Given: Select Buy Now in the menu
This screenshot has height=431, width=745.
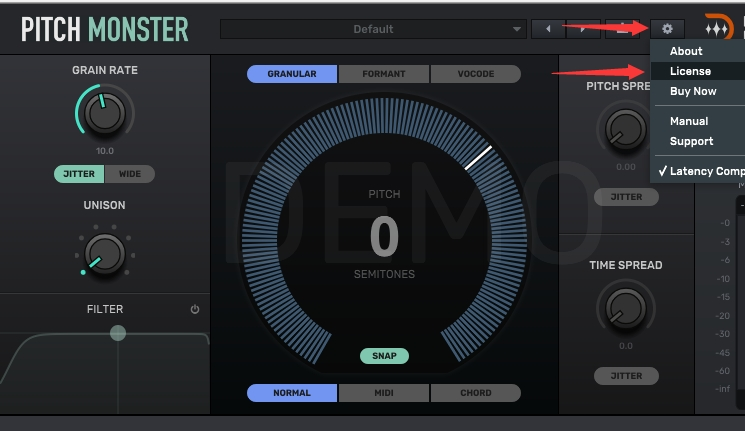Looking at the screenshot, I should point(693,91).
